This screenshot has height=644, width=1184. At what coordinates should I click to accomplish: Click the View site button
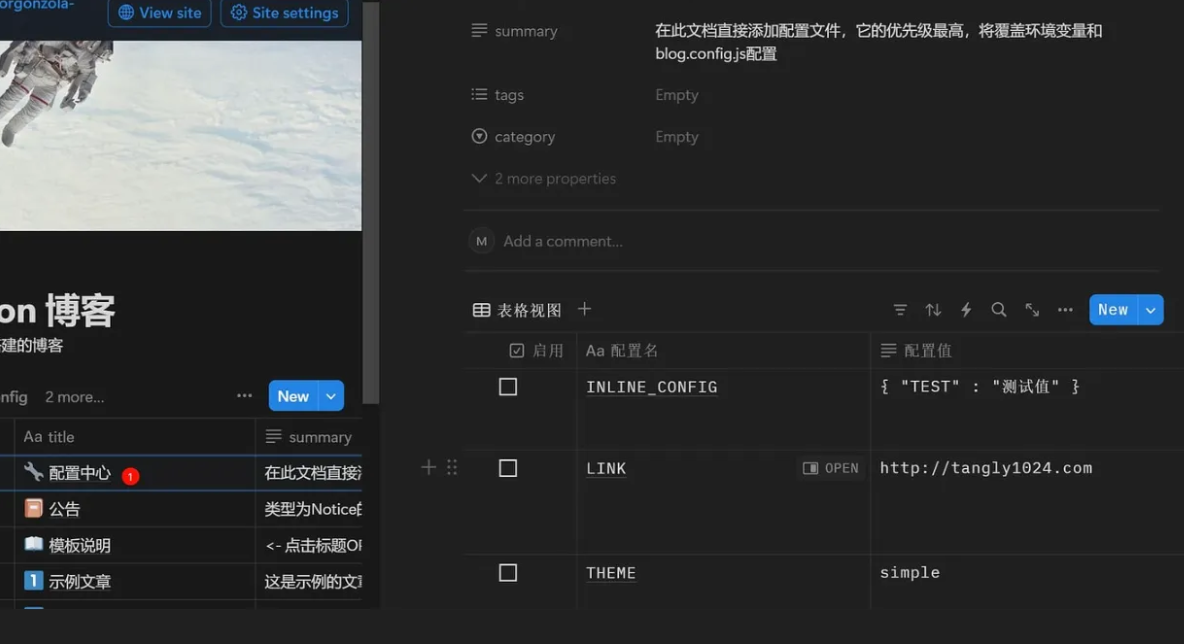159,13
